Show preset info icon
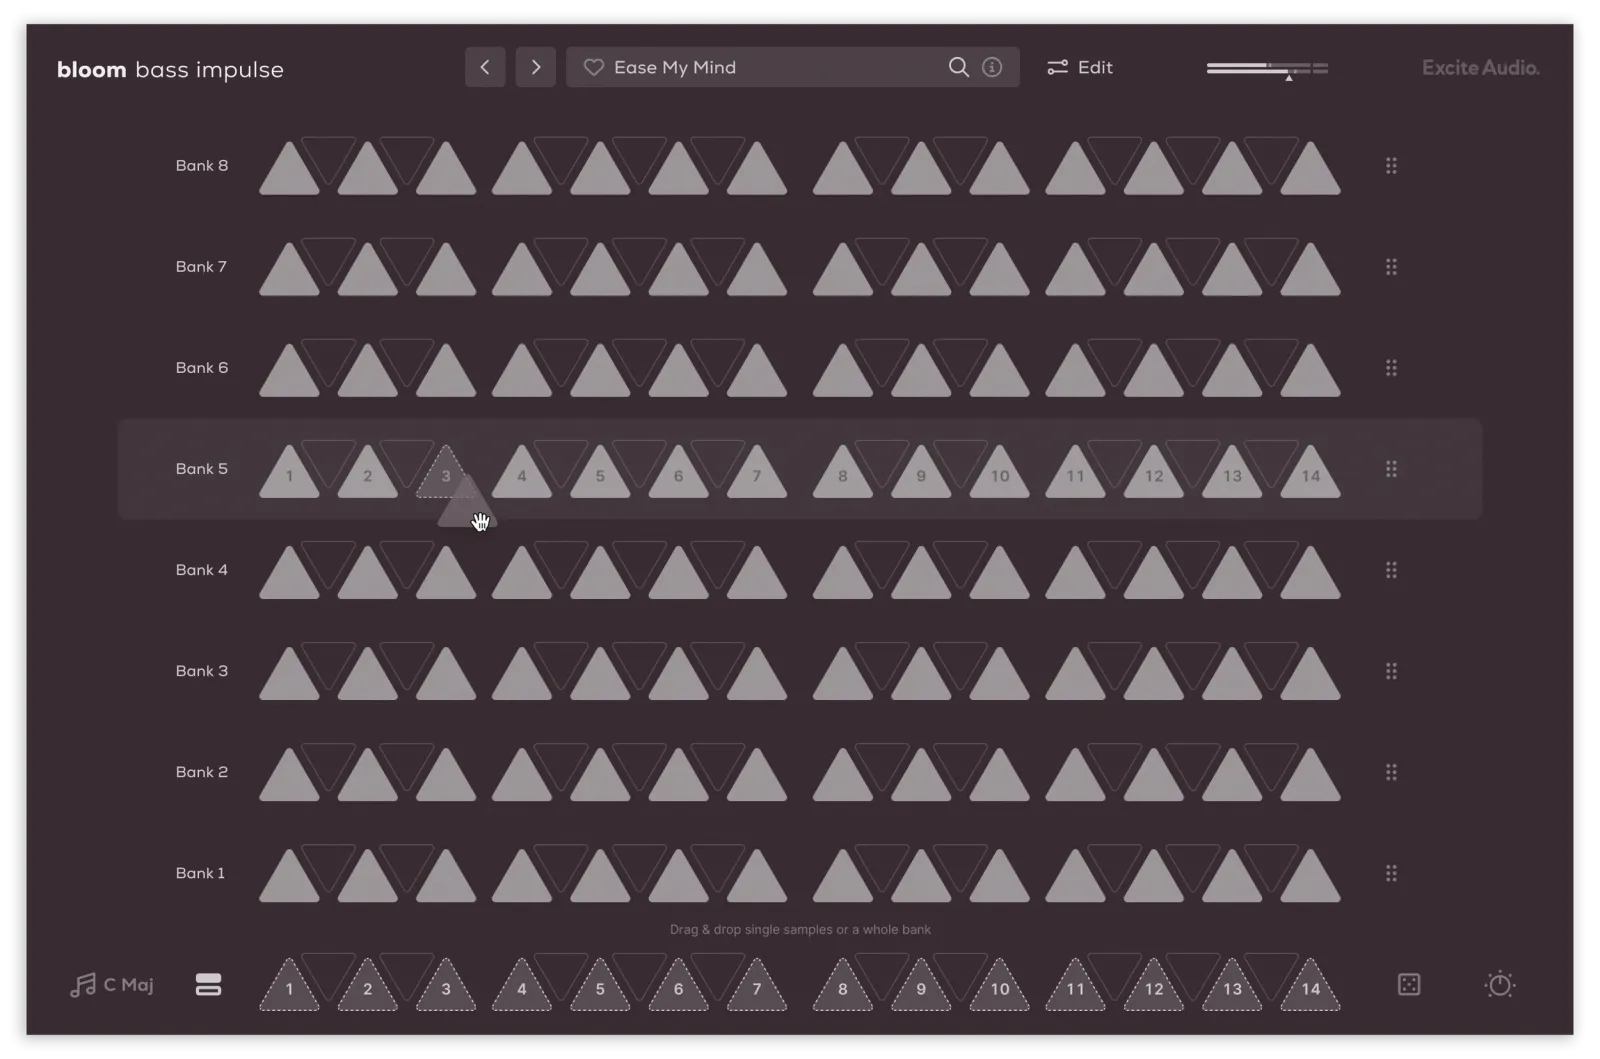 coord(992,67)
